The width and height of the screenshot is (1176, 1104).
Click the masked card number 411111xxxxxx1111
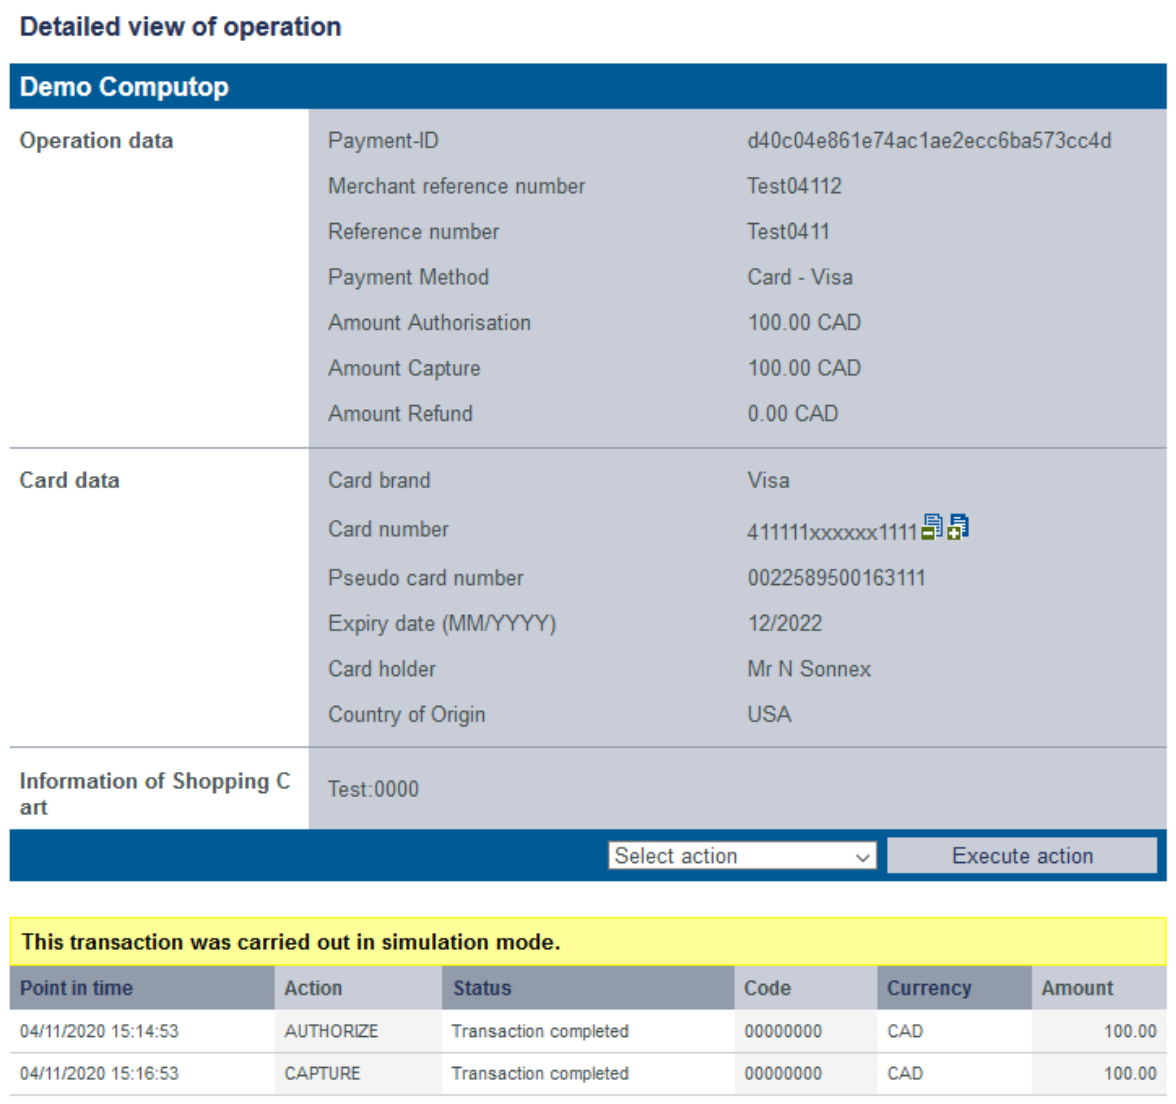click(x=831, y=532)
